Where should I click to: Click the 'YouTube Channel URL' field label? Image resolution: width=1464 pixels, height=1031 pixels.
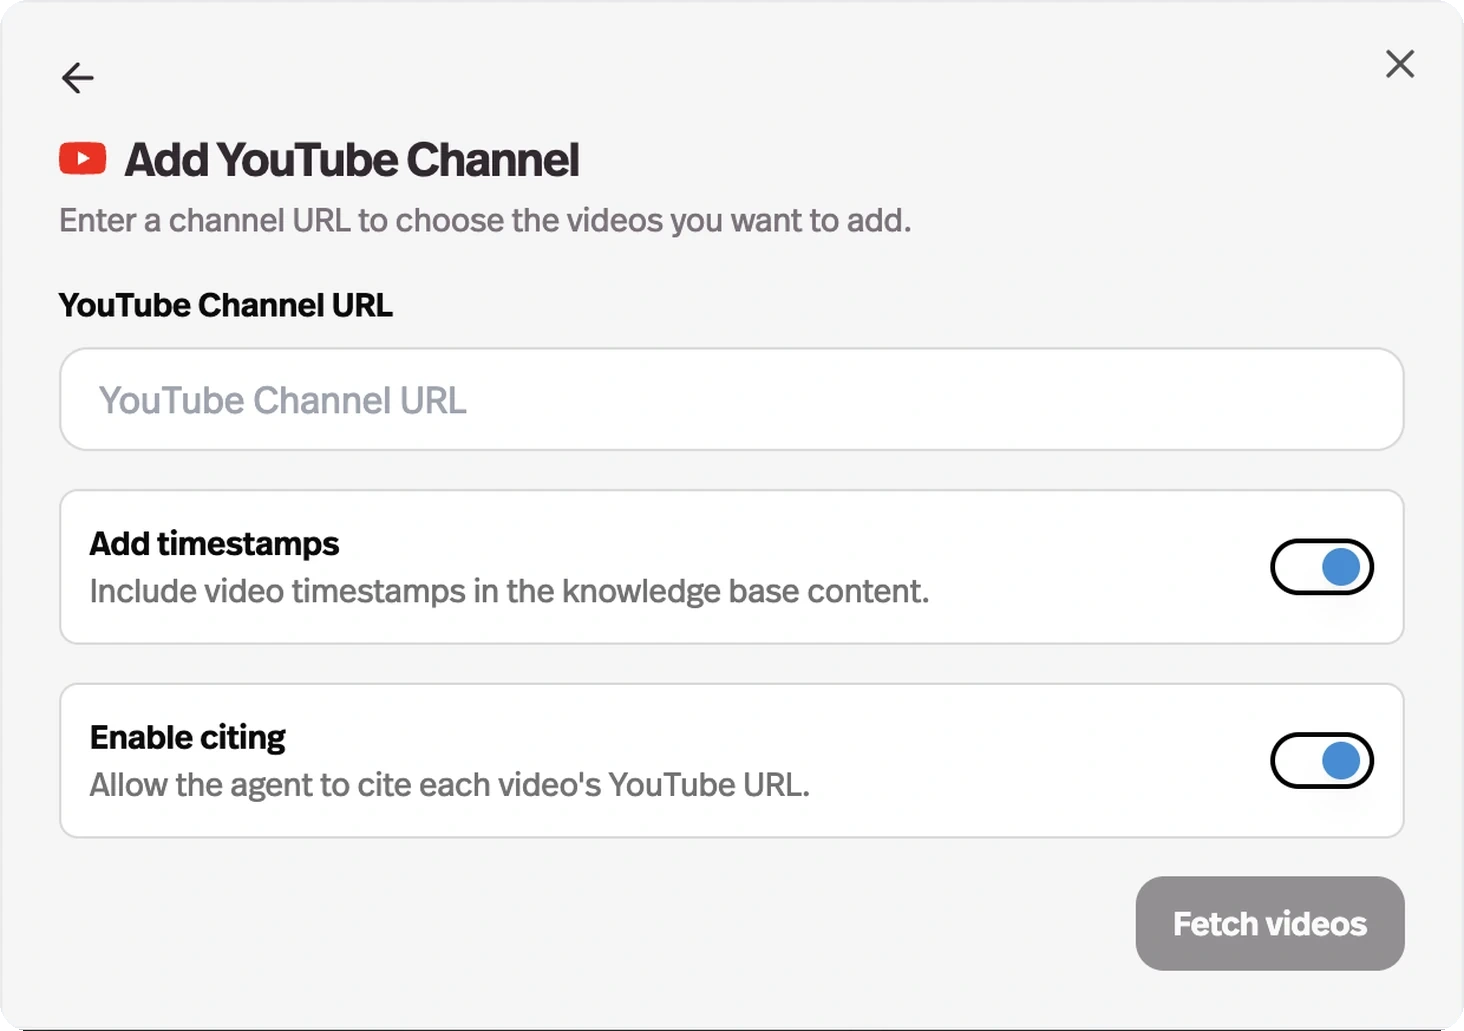[x=226, y=305]
